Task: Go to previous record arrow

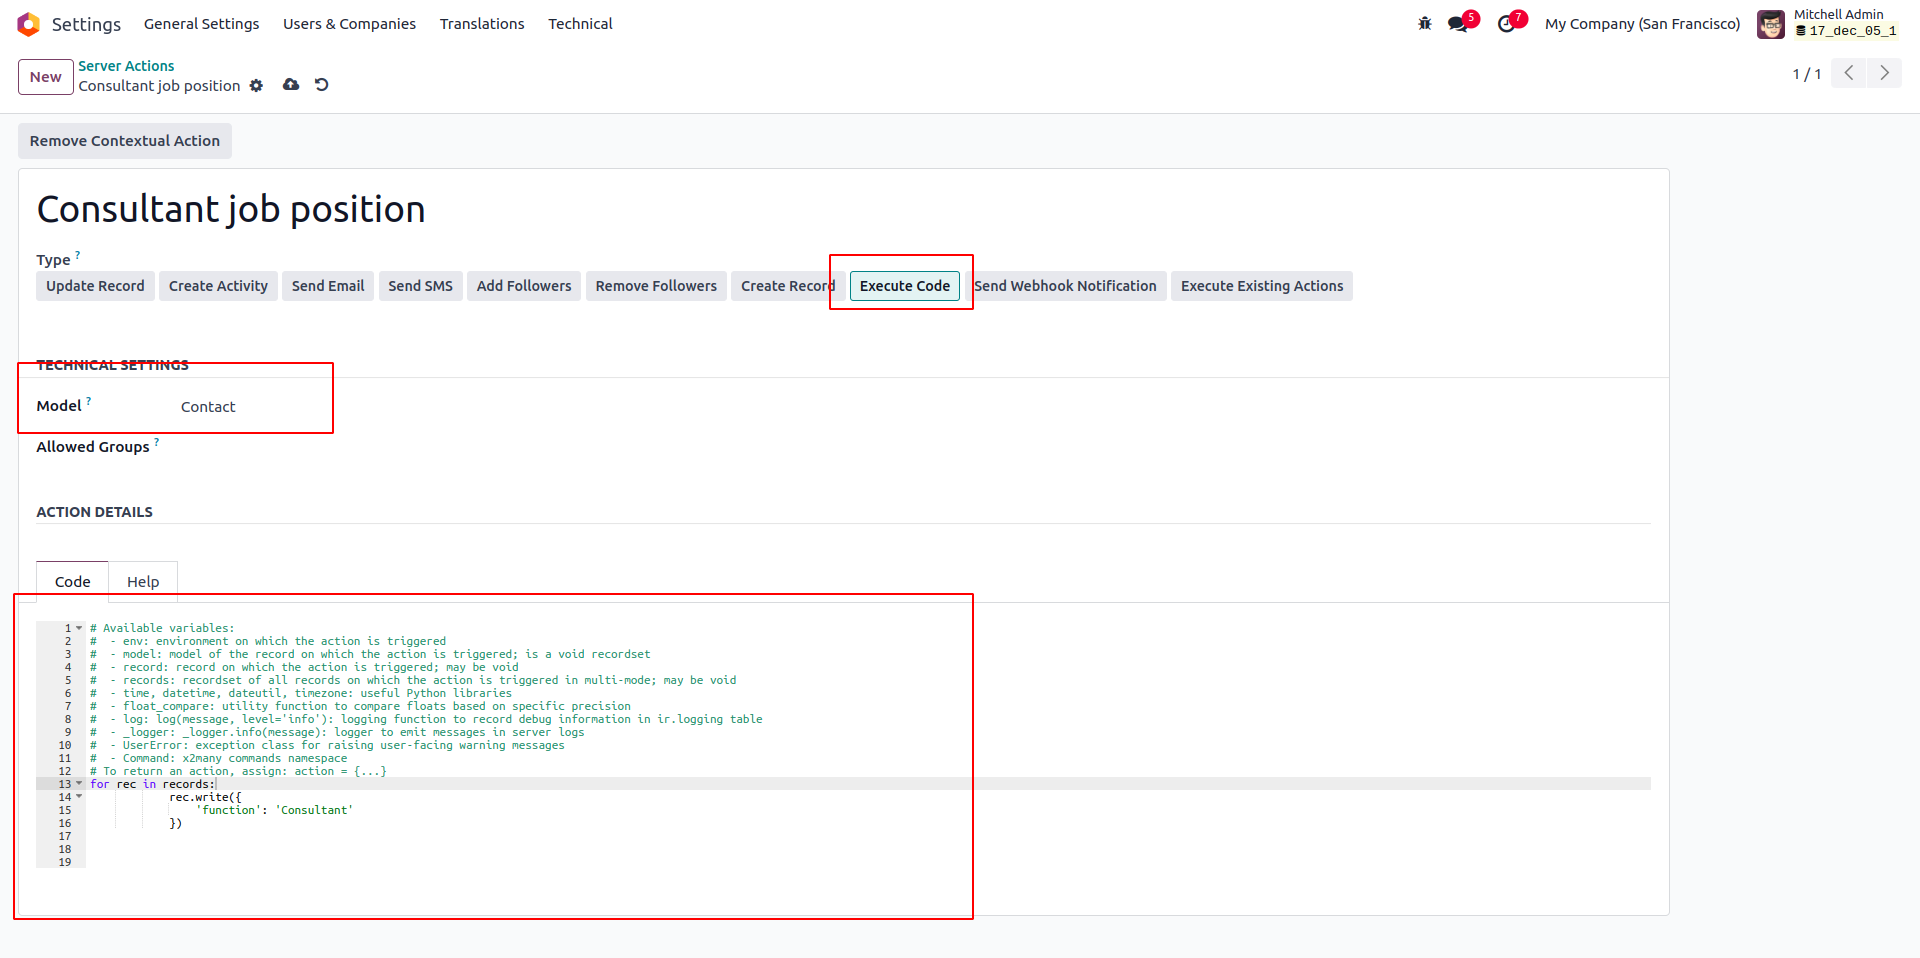Action: point(1849,73)
